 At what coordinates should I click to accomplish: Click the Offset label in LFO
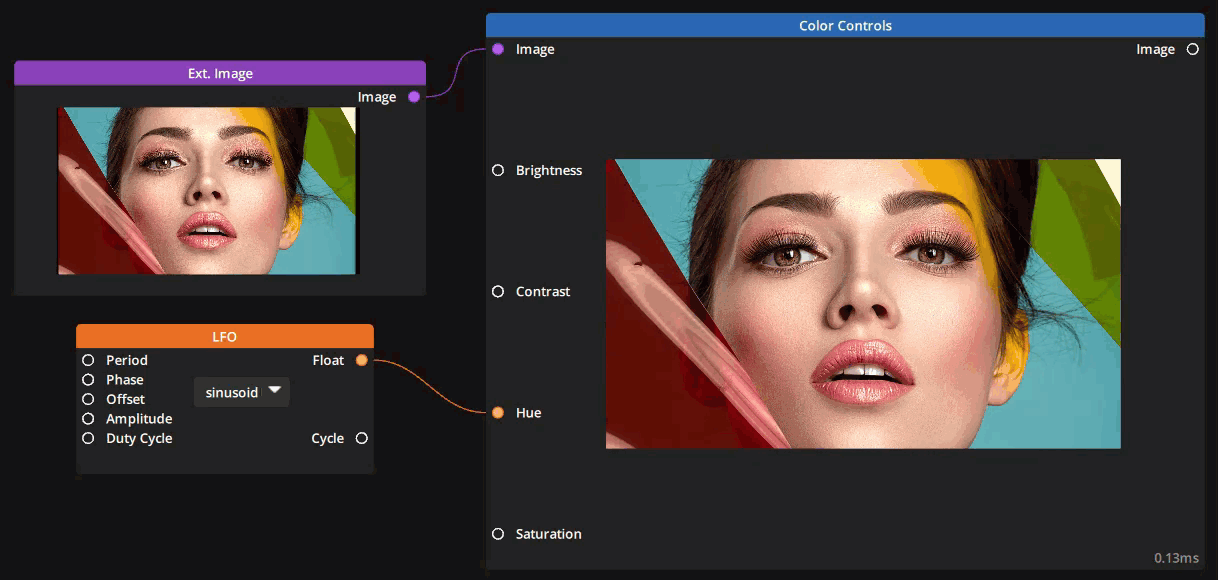coord(126,399)
